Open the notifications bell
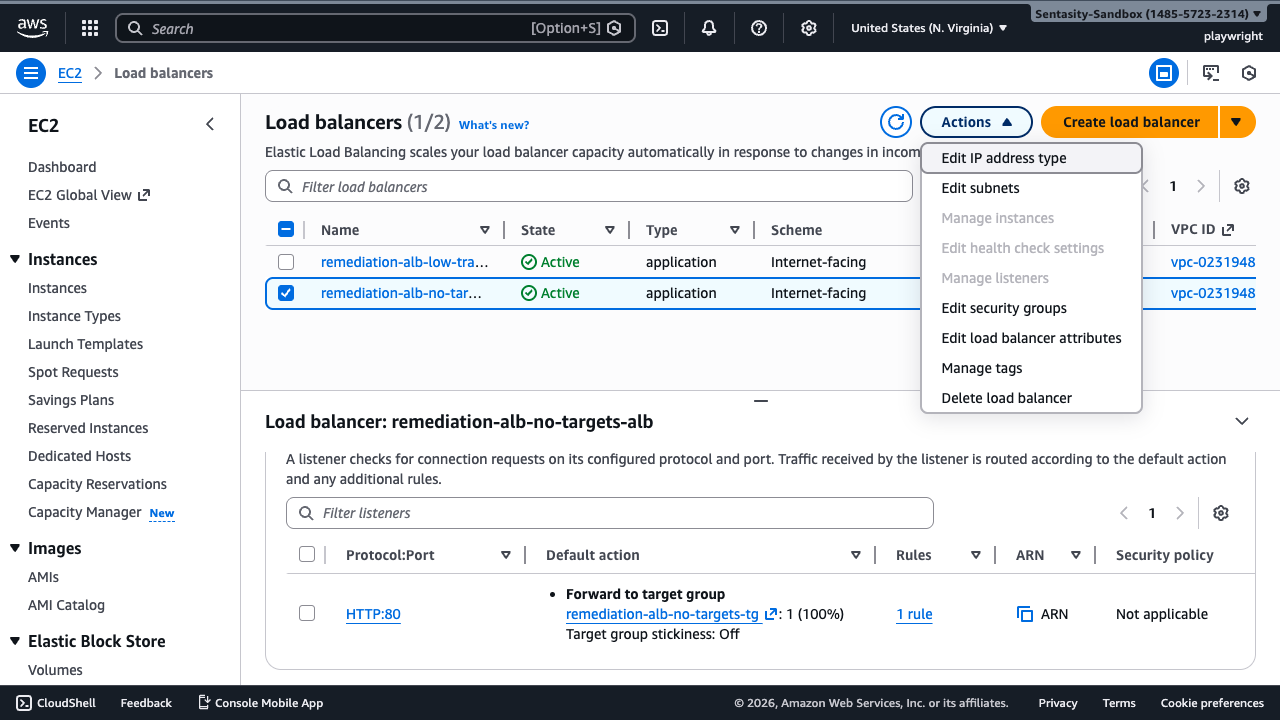1280x720 pixels. pos(709,28)
